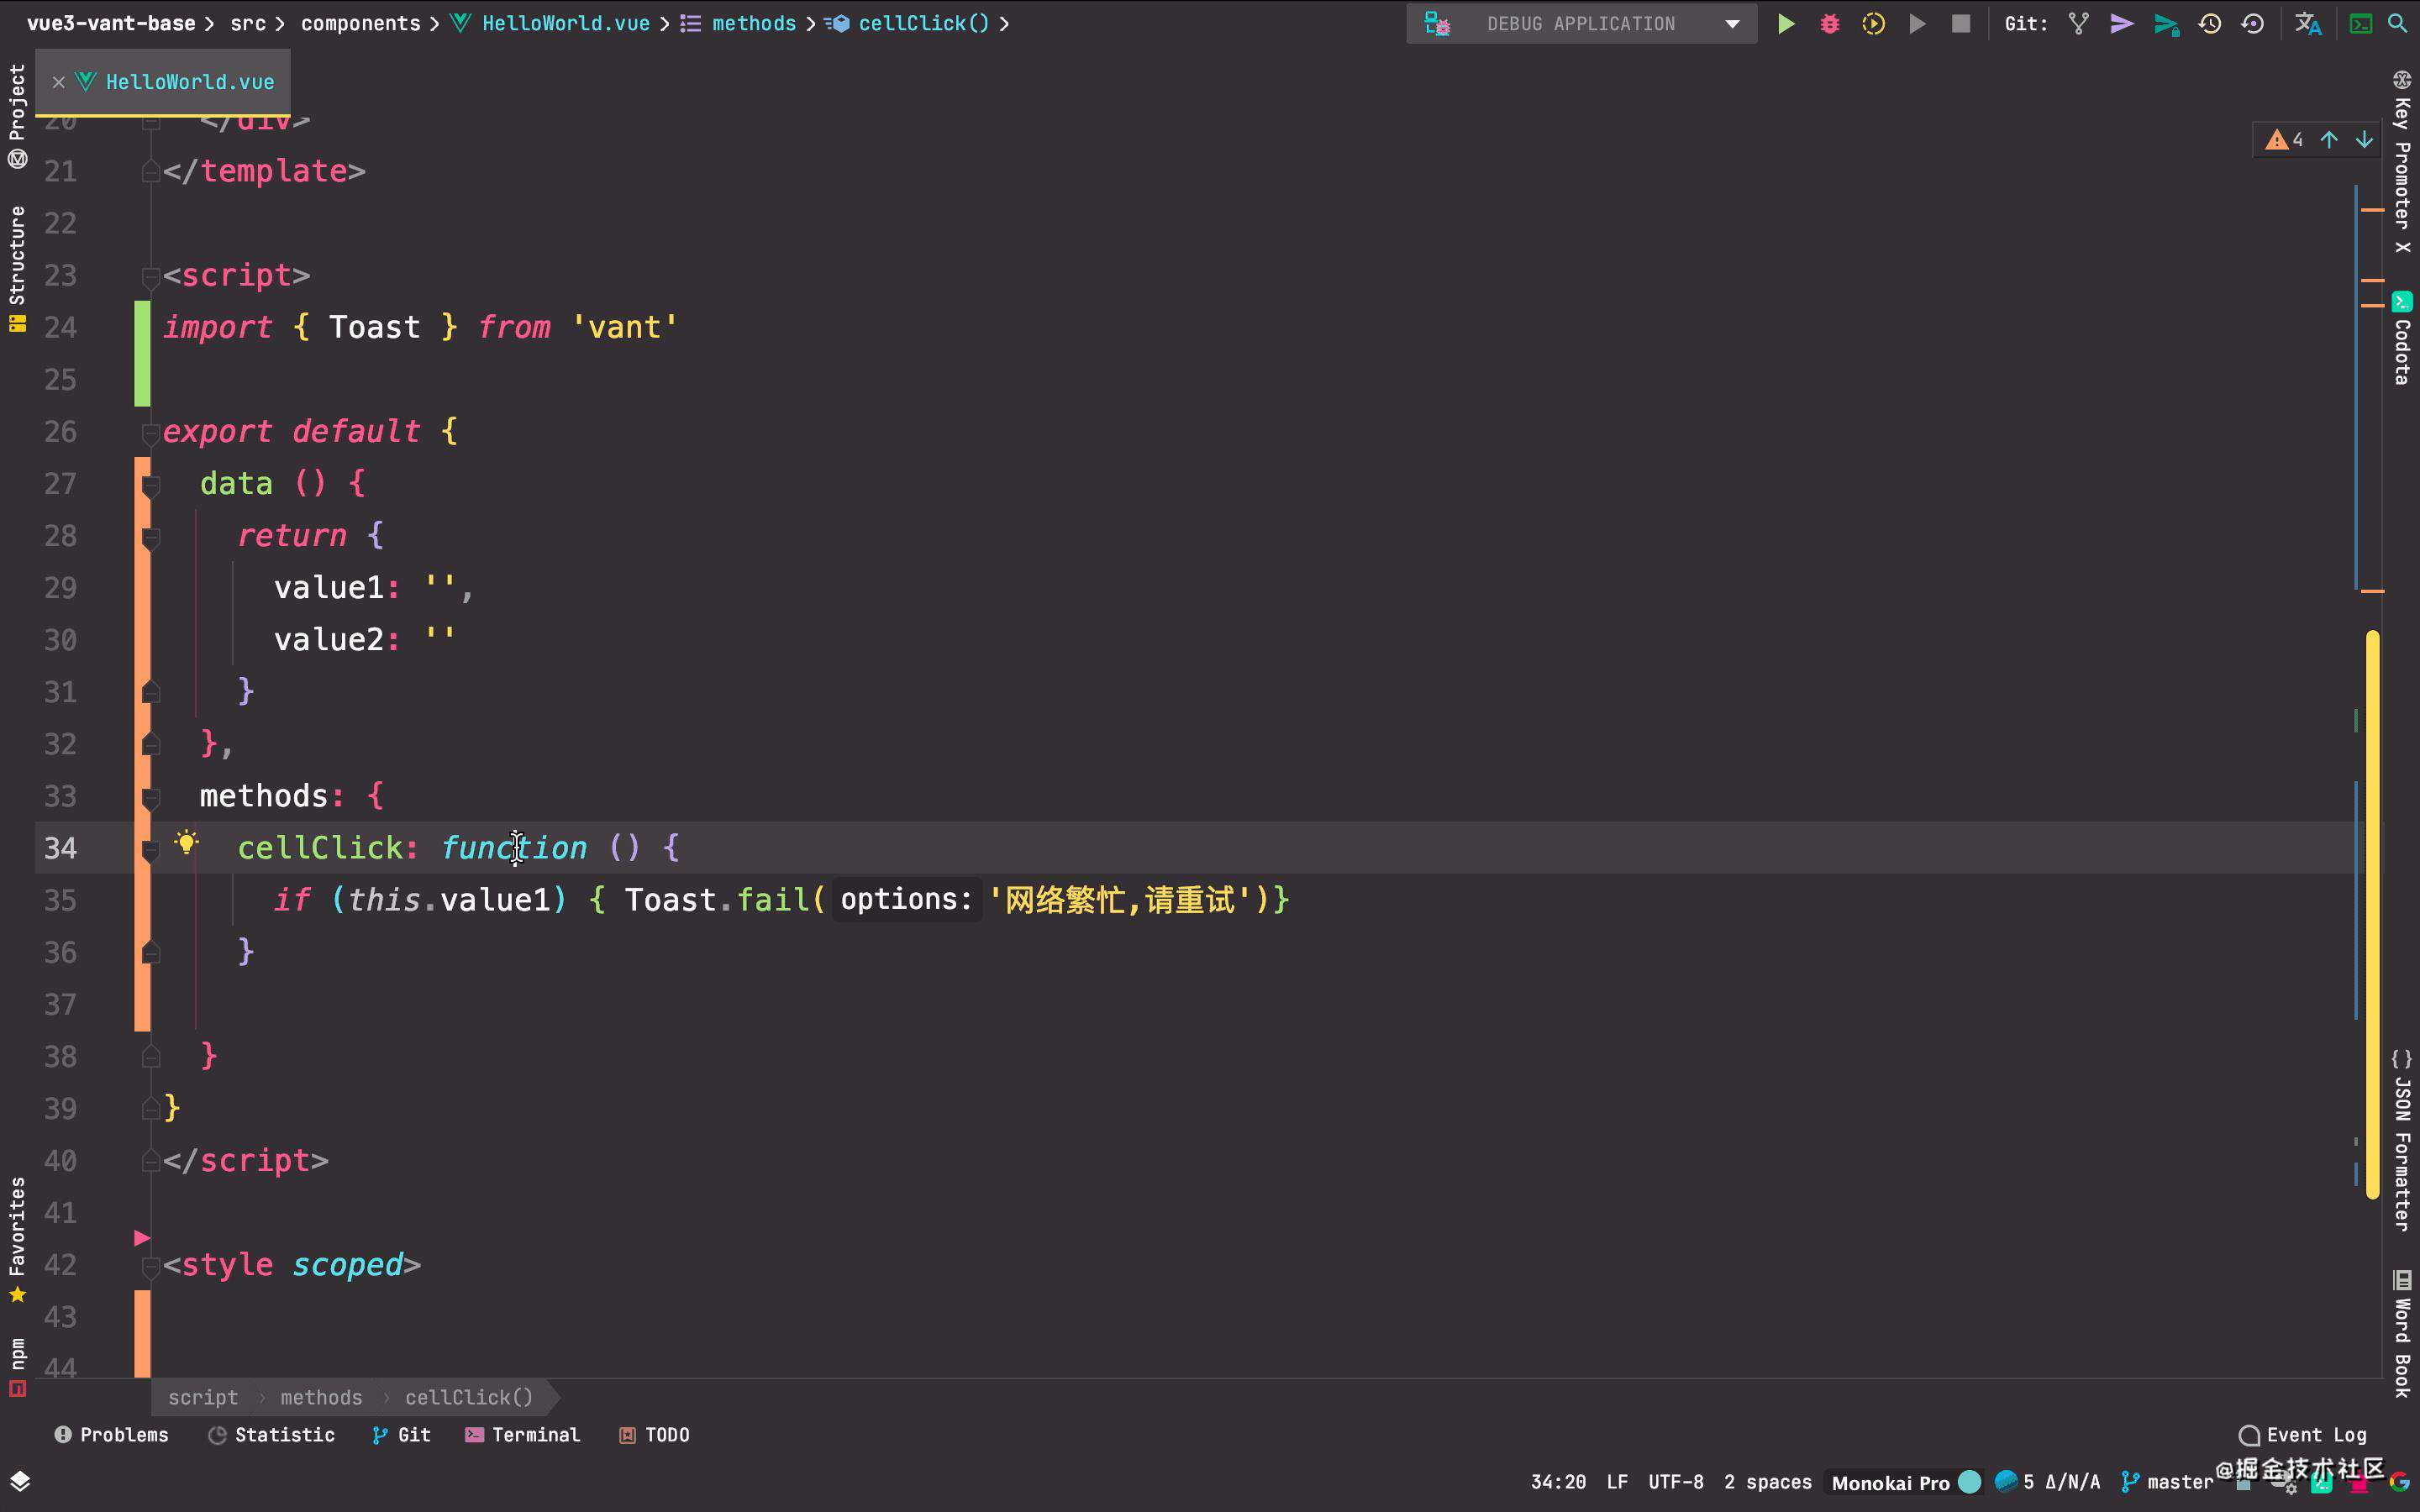Click the Restart debug session icon
The width and height of the screenshot is (2420, 1512).
pyautogui.click(x=1873, y=23)
